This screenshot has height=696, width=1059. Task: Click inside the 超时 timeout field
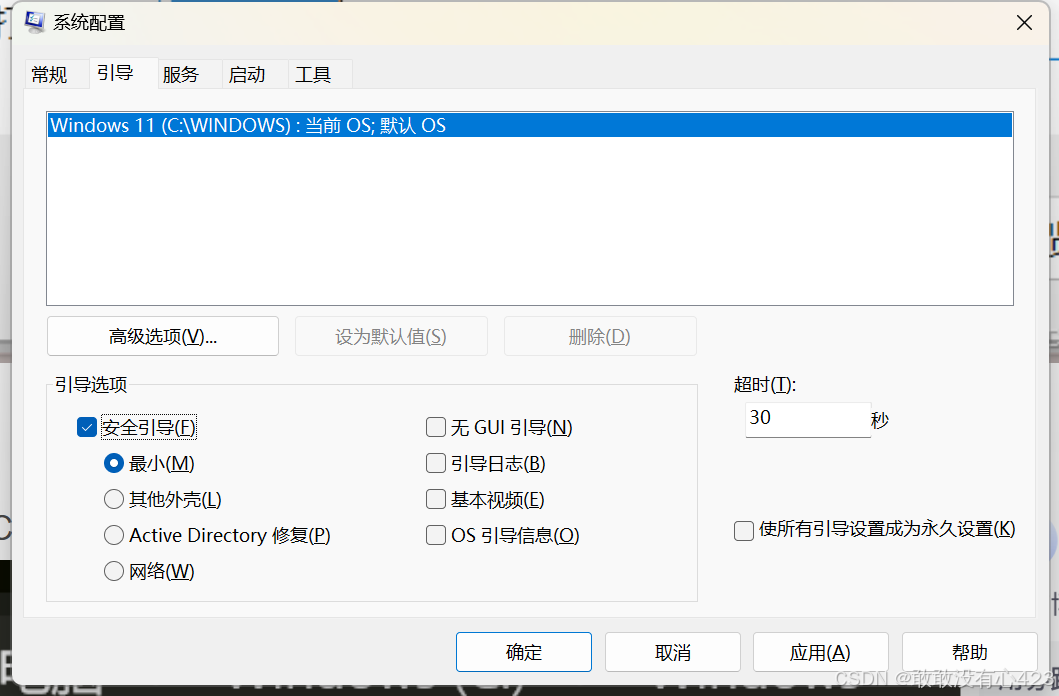[x=807, y=419]
